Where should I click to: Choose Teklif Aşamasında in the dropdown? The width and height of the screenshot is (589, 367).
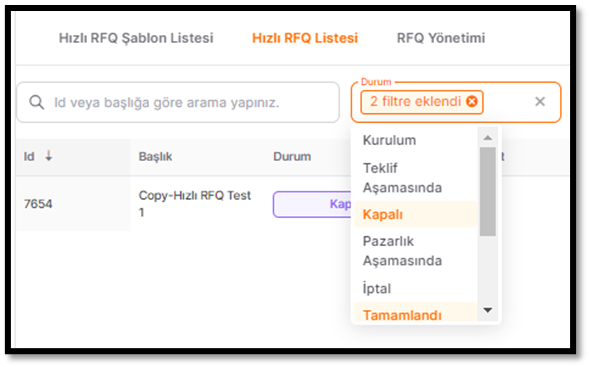click(x=415, y=178)
